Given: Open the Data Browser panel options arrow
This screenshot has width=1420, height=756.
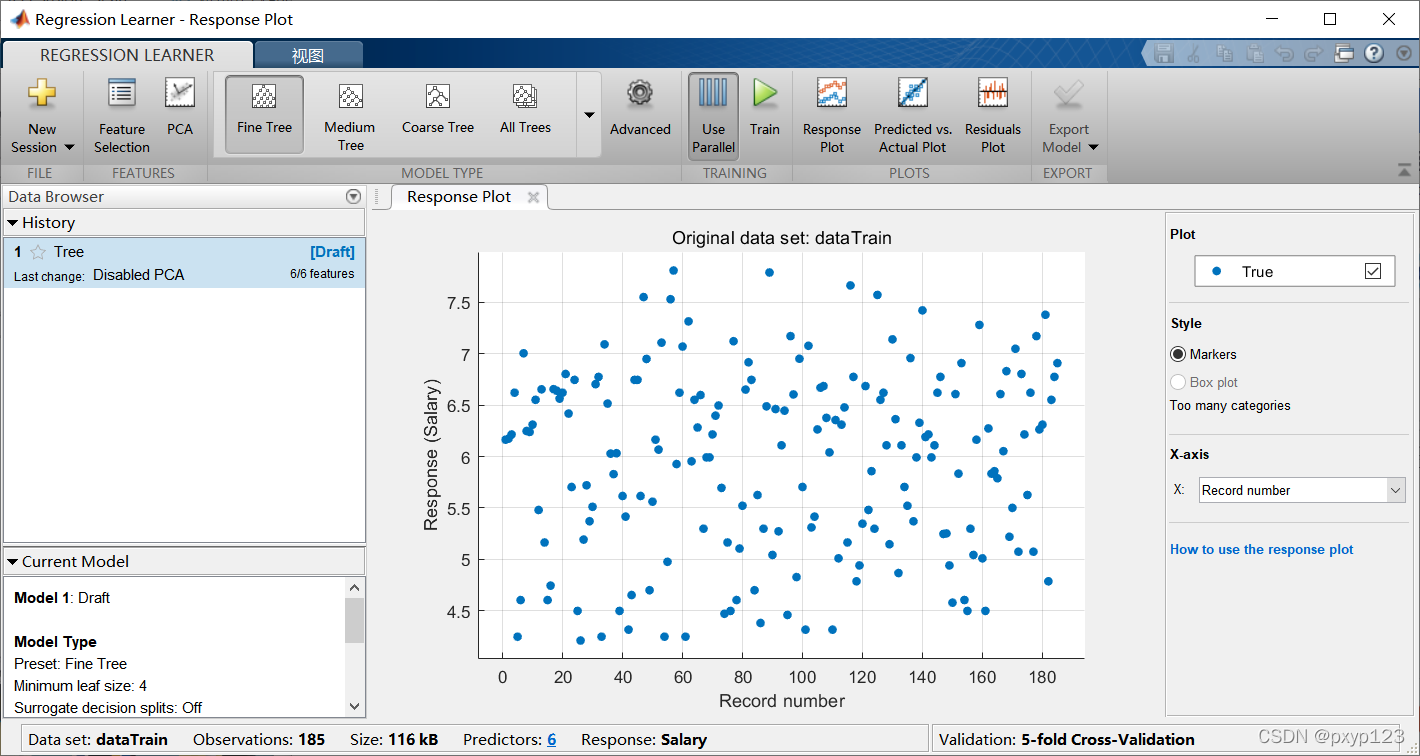Looking at the screenshot, I should coord(352,197).
